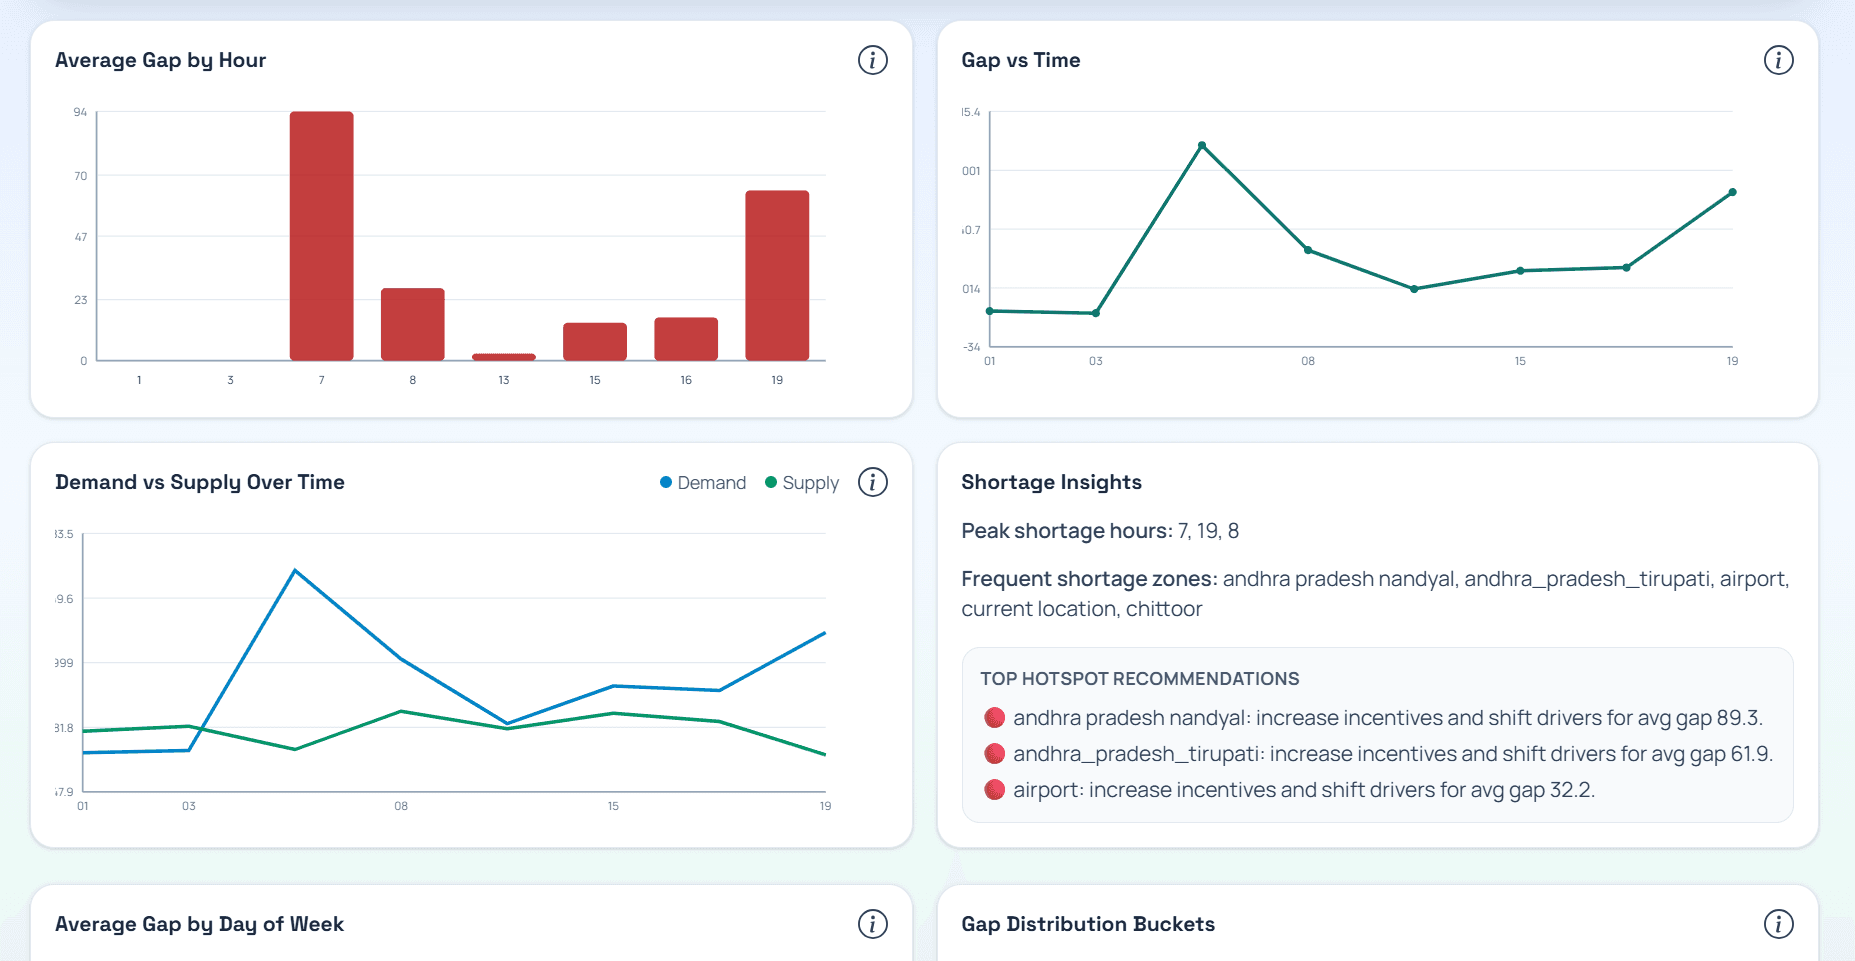Image resolution: width=1855 pixels, height=961 pixels.
Task: Open info for Average Gap by Hour chart
Action: tap(872, 60)
